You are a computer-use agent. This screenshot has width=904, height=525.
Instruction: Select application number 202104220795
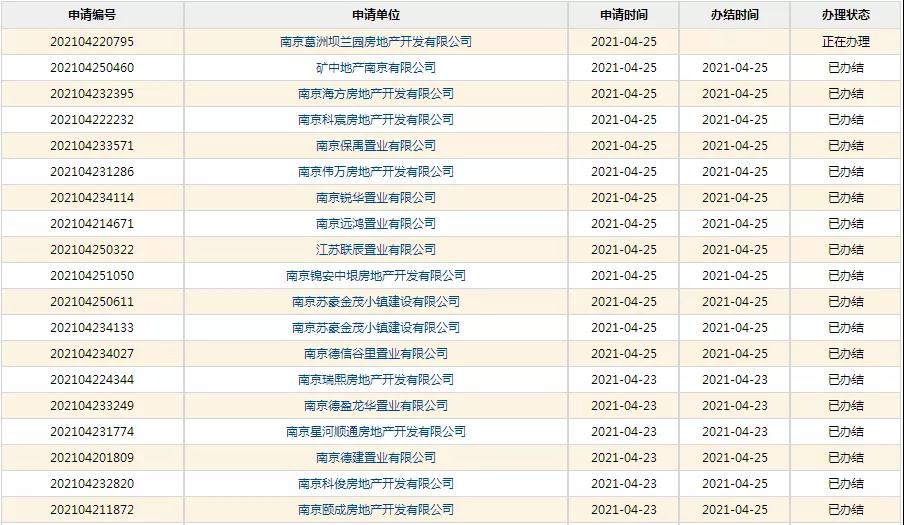tap(92, 42)
